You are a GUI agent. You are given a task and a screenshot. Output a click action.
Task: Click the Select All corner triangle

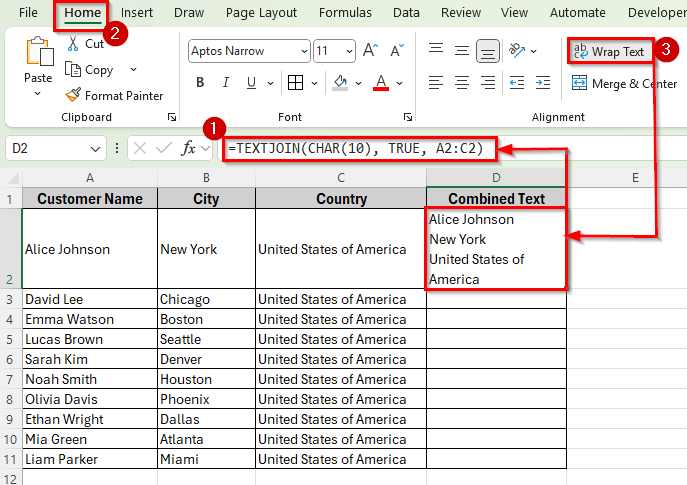click(13, 178)
